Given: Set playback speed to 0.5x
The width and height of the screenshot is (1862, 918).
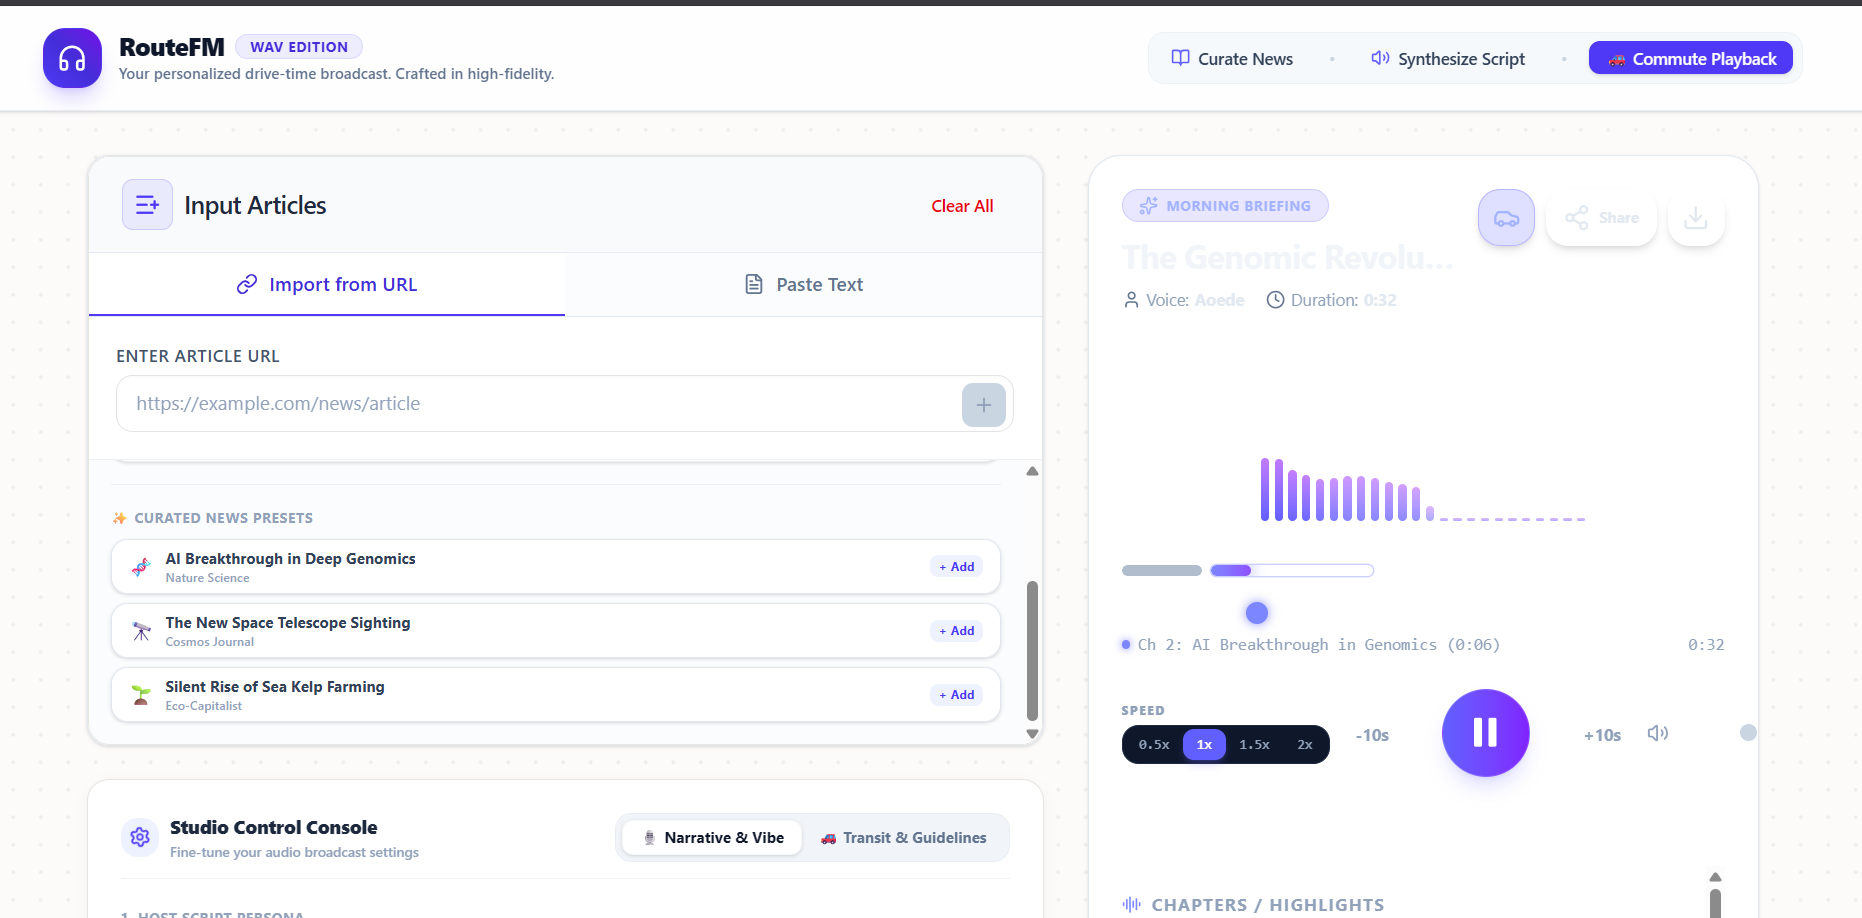Looking at the screenshot, I should pyautogui.click(x=1154, y=745).
